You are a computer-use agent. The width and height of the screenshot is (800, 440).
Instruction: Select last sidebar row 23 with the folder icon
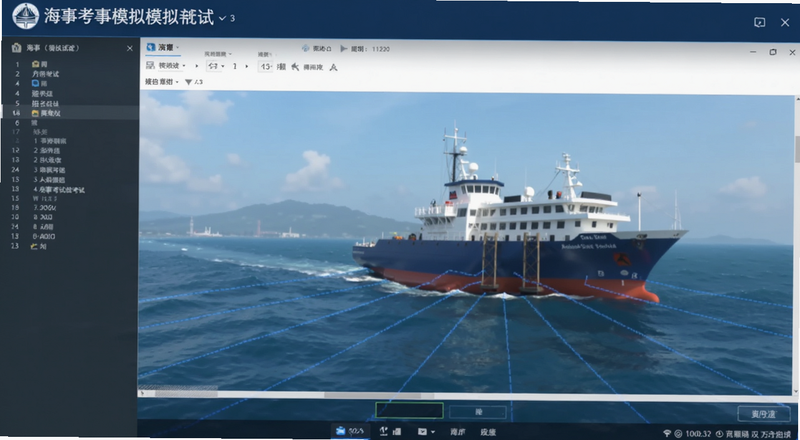tap(71, 246)
